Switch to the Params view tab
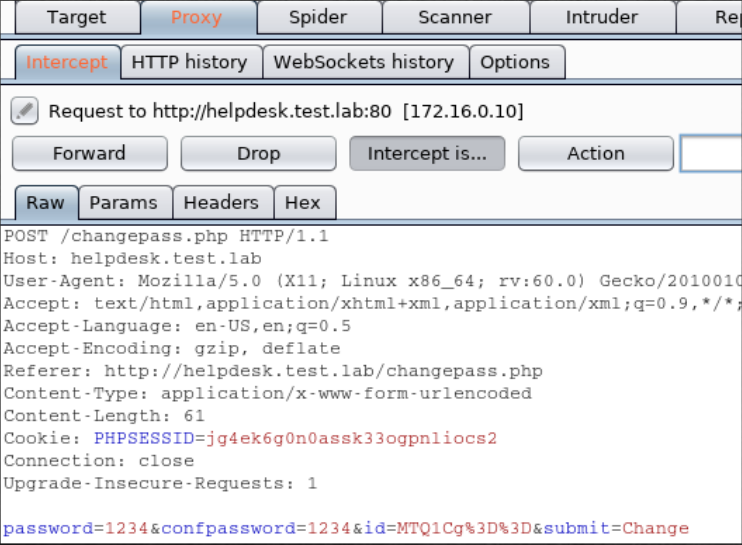Image resolution: width=742 pixels, height=545 pixels. (123, 203)
